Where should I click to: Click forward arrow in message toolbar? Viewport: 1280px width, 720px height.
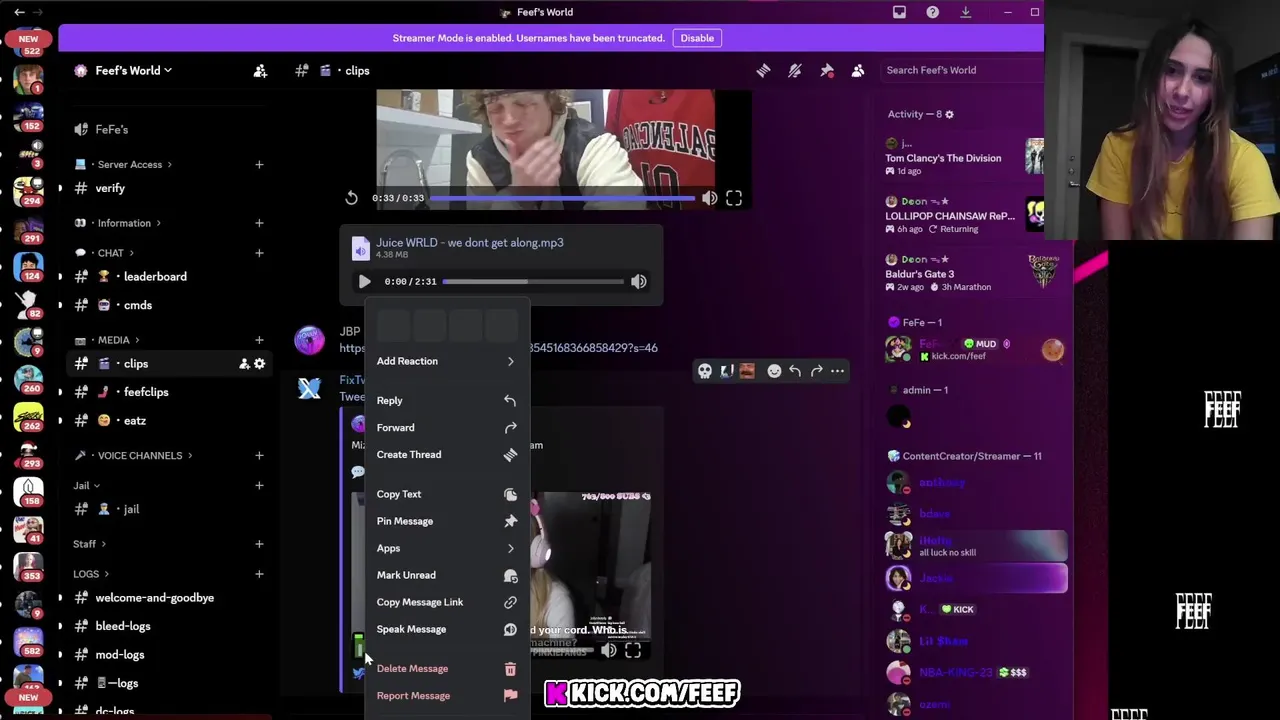coord(816,371)
